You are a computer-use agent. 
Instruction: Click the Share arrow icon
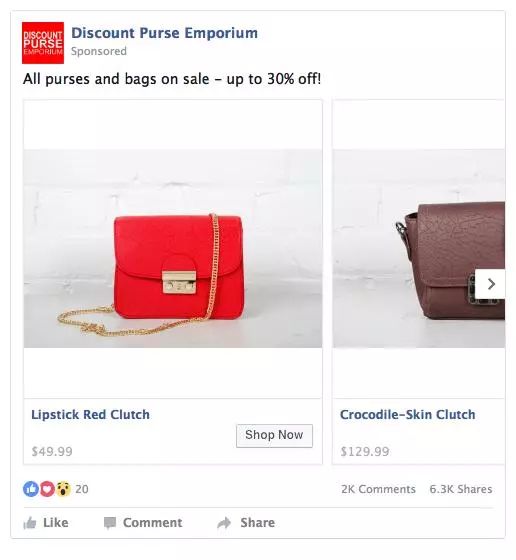click(224, 523)
